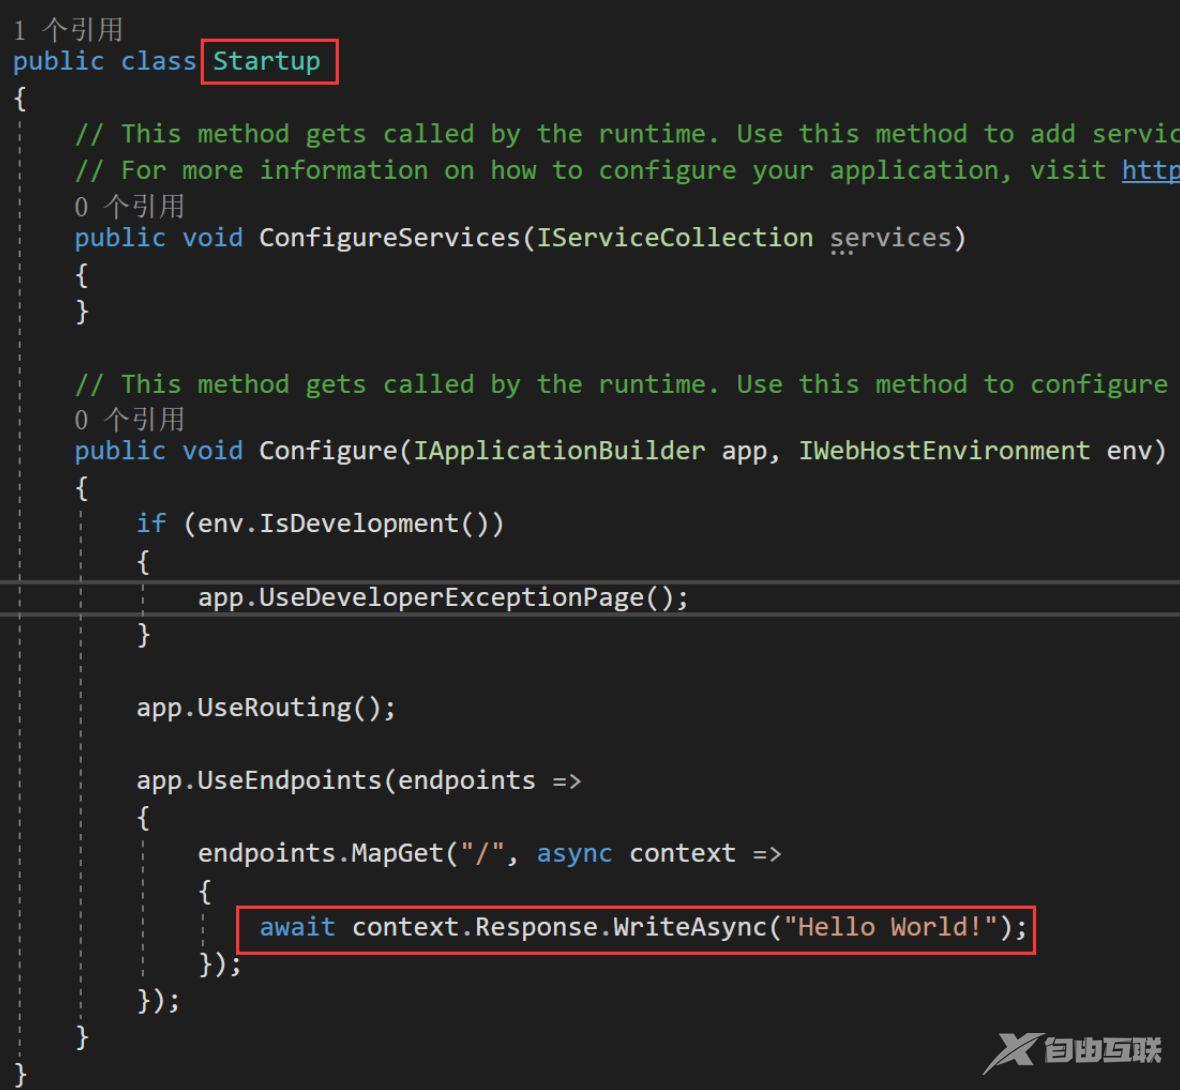Screen dimensions: 1180x1090
Task: Click the UseRouting method call
Action: (x=275, y=708)
